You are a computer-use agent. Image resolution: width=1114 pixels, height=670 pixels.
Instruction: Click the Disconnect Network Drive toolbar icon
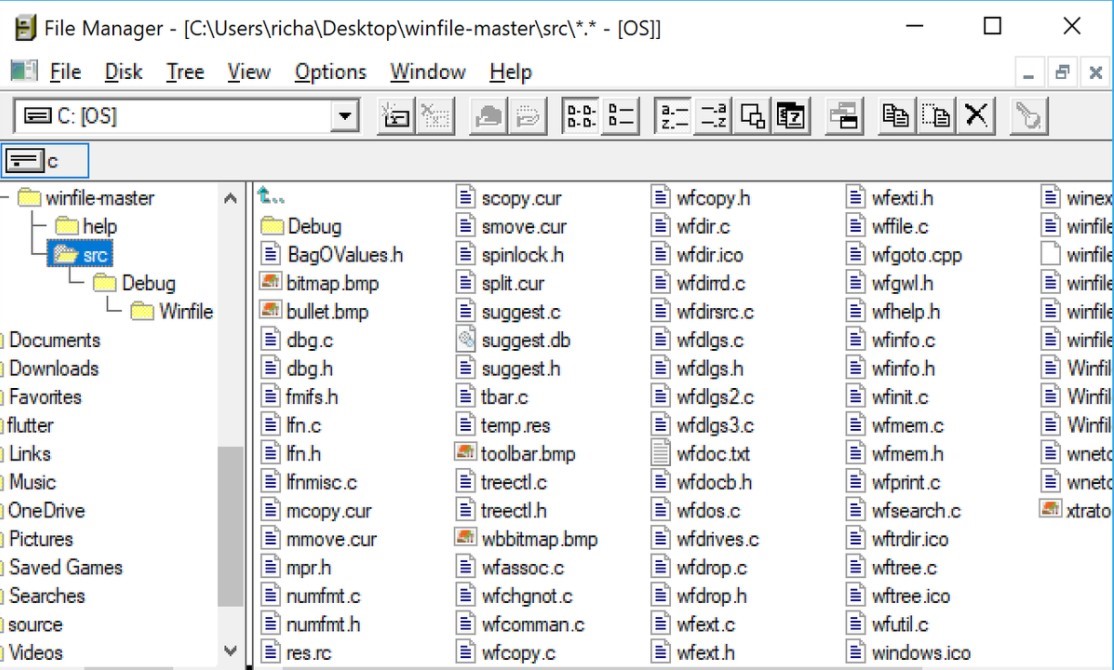[435, 115]
